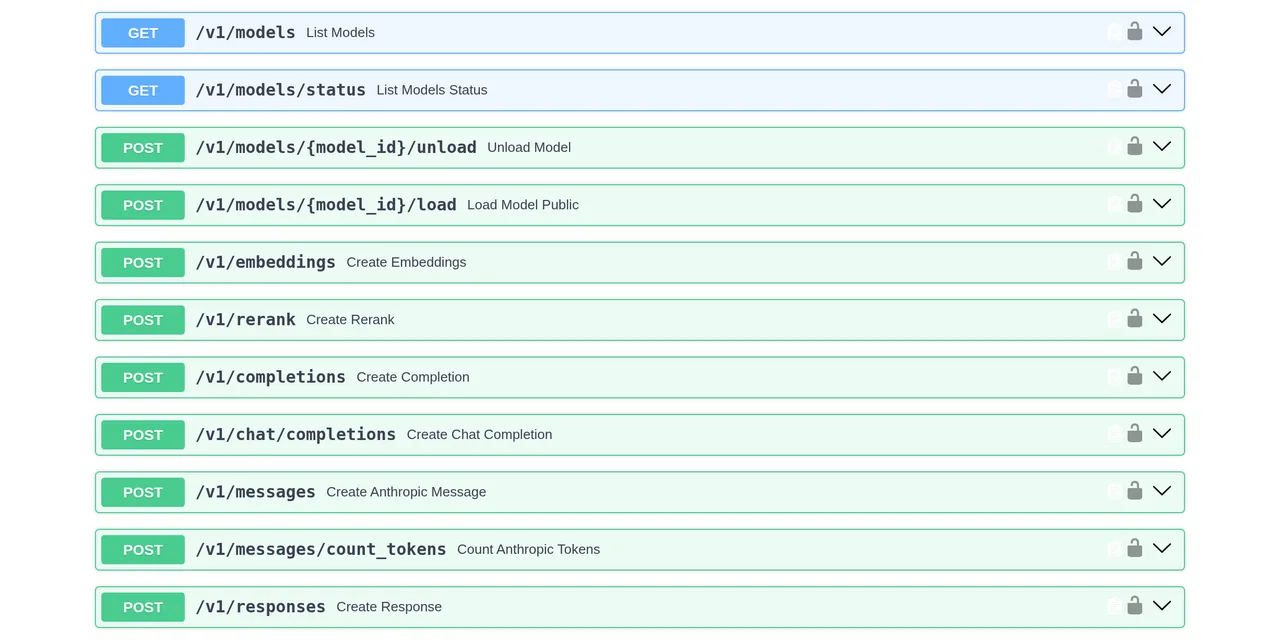Copy path icon for /v1/messages endpoint
1280x640 pixels.
pyautogui.click(x=1114, y=492)
